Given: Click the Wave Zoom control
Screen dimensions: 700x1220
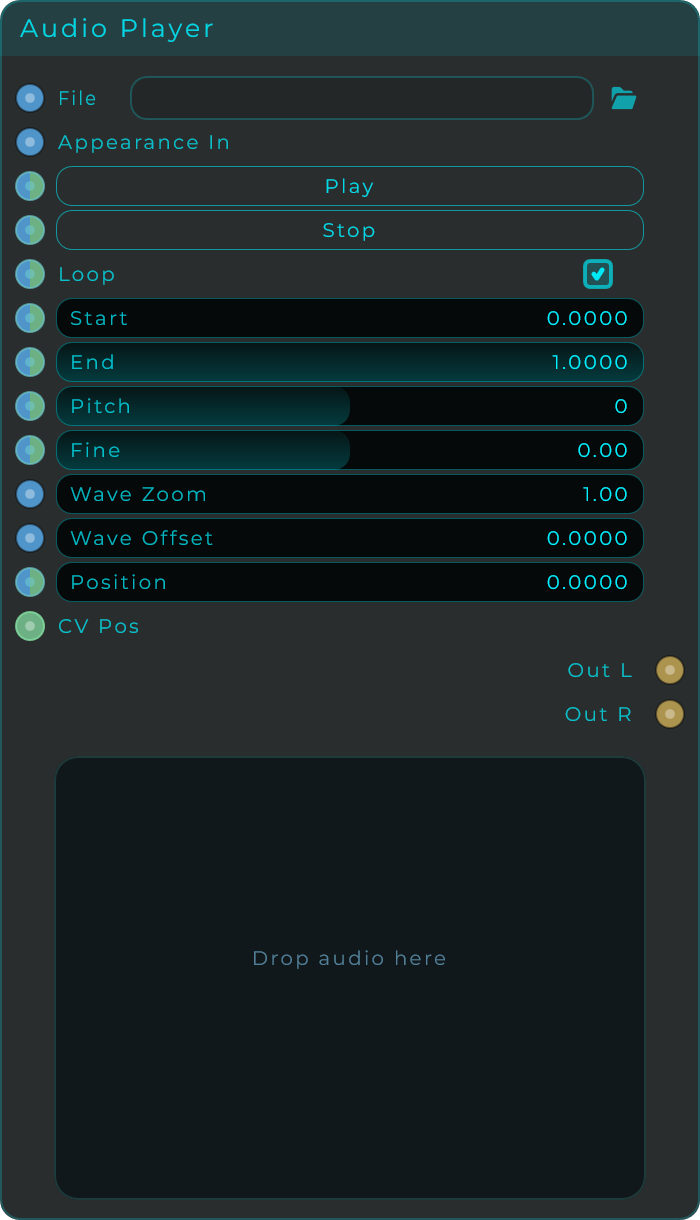Looking at the screenshot, I should (349, 493).
